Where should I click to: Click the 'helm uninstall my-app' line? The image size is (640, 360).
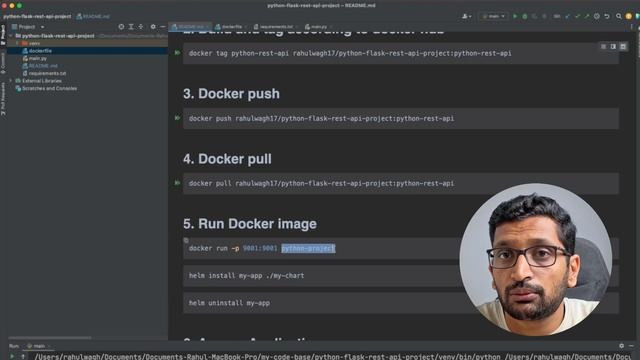(x=229, y=303)
